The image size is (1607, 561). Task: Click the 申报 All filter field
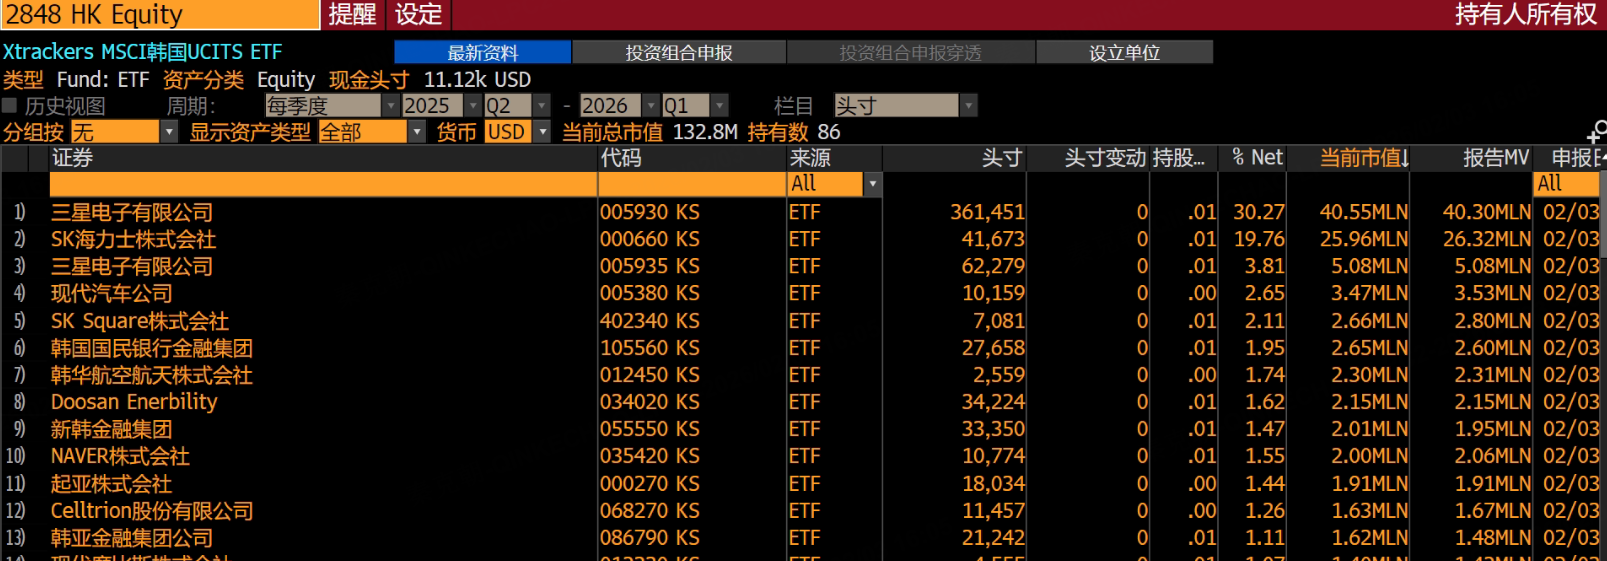pos(1569,184)
